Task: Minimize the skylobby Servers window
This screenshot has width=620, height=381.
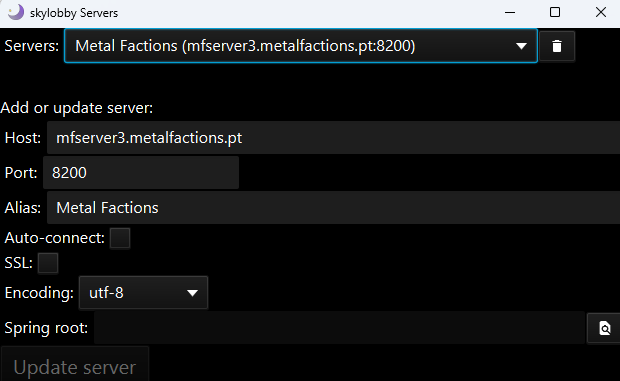Action: pyautogui.click(x=510, y=13)
